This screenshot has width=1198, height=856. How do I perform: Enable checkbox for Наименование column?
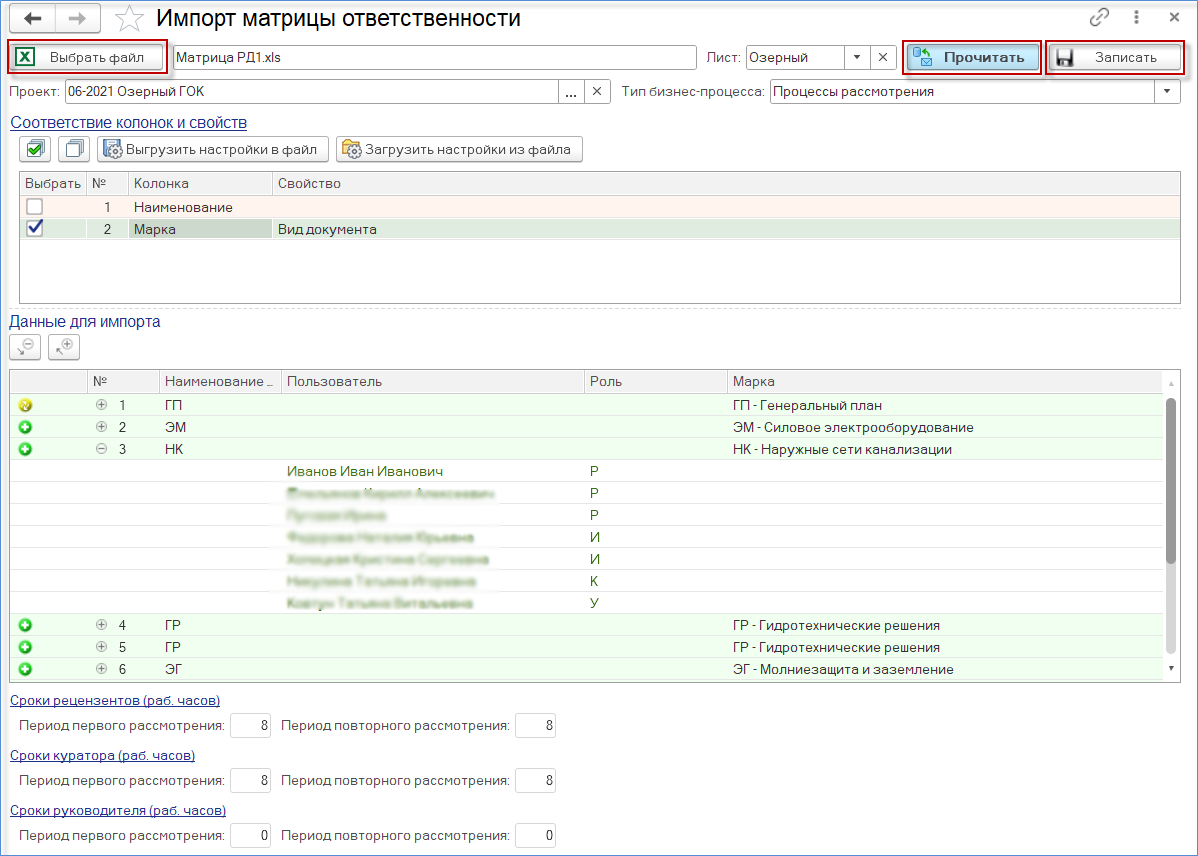pyautogui.click(x=35, y=207)
